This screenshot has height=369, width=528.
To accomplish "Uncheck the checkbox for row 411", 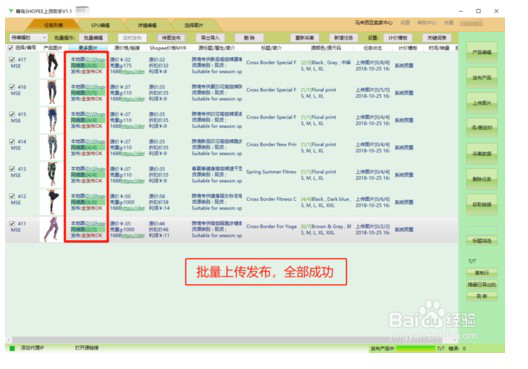I will [x=12, y=223].
